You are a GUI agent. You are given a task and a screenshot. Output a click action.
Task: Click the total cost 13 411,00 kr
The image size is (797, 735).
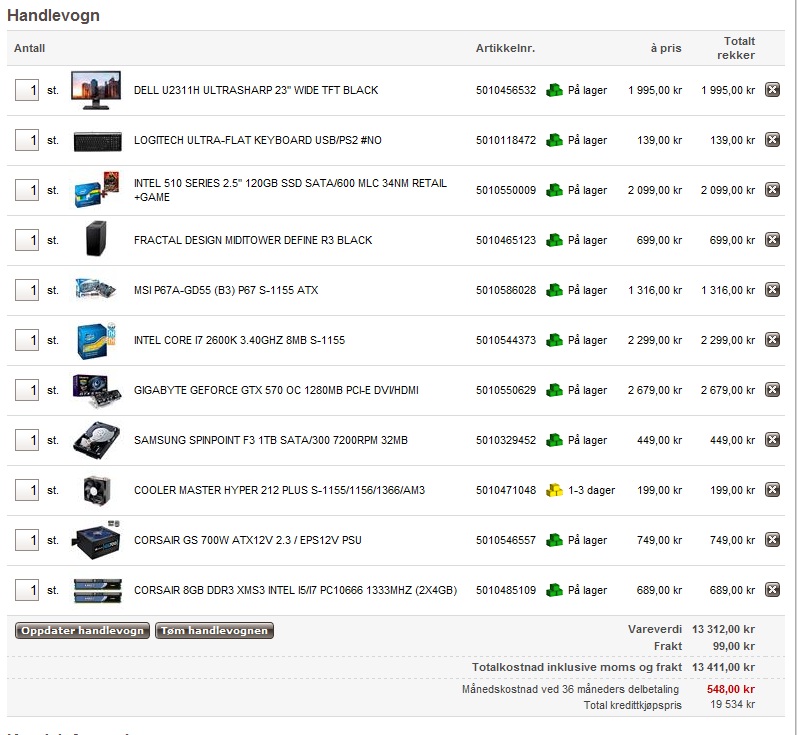(723, 667)
